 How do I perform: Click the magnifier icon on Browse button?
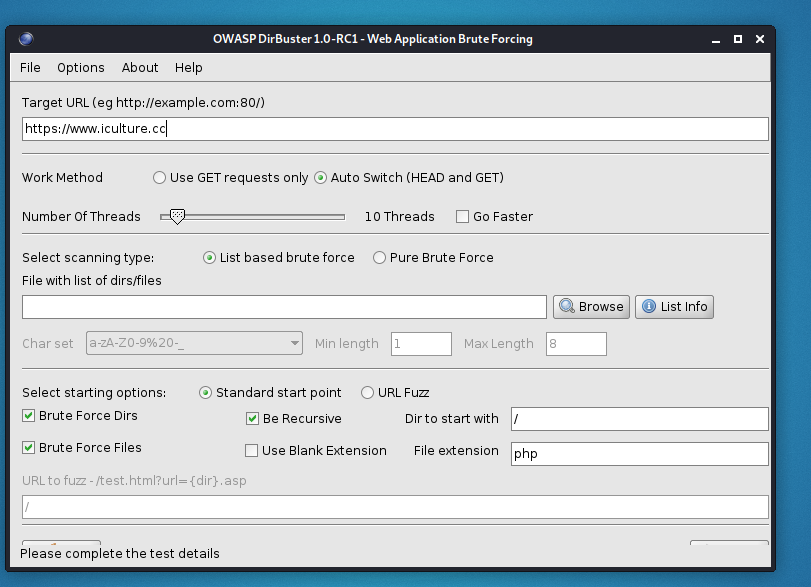(x=567, y=306)
